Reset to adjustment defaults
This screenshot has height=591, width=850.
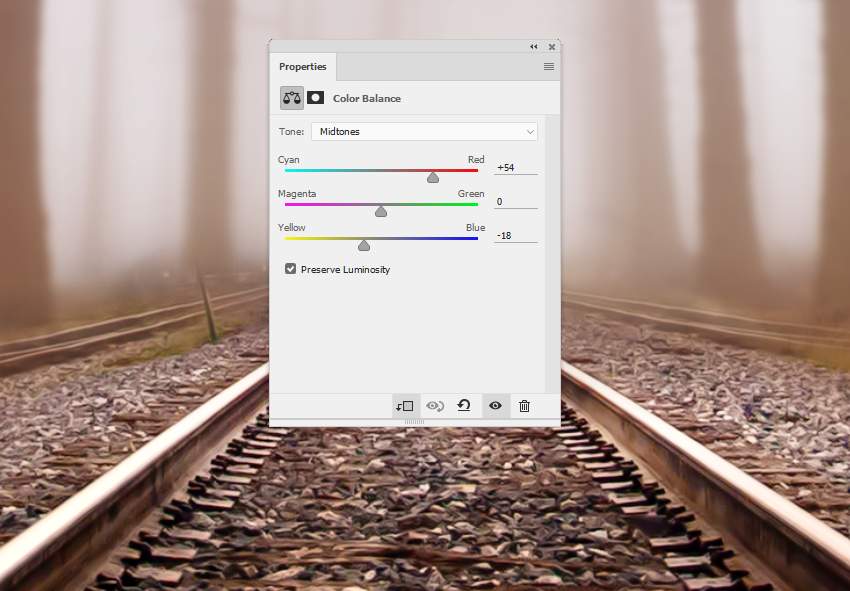[464, 406]
